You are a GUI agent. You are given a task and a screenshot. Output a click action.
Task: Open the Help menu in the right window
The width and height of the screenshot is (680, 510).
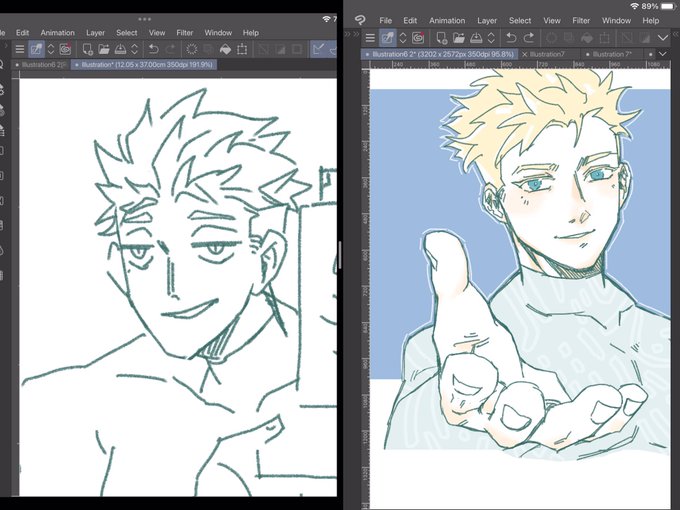[651, 20]
